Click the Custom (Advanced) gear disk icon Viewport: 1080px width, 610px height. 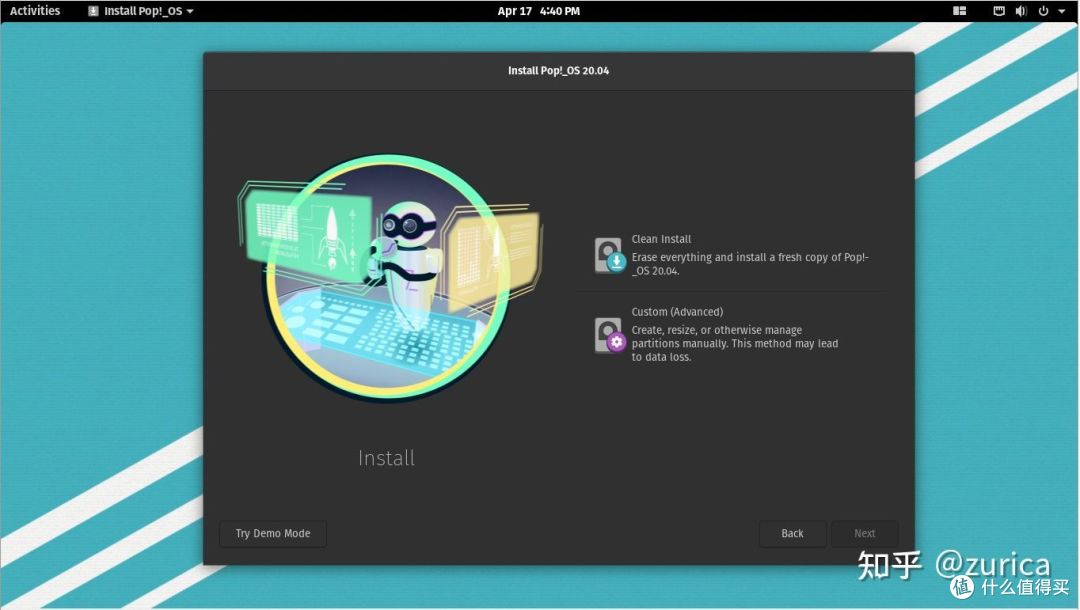(610, 335)
